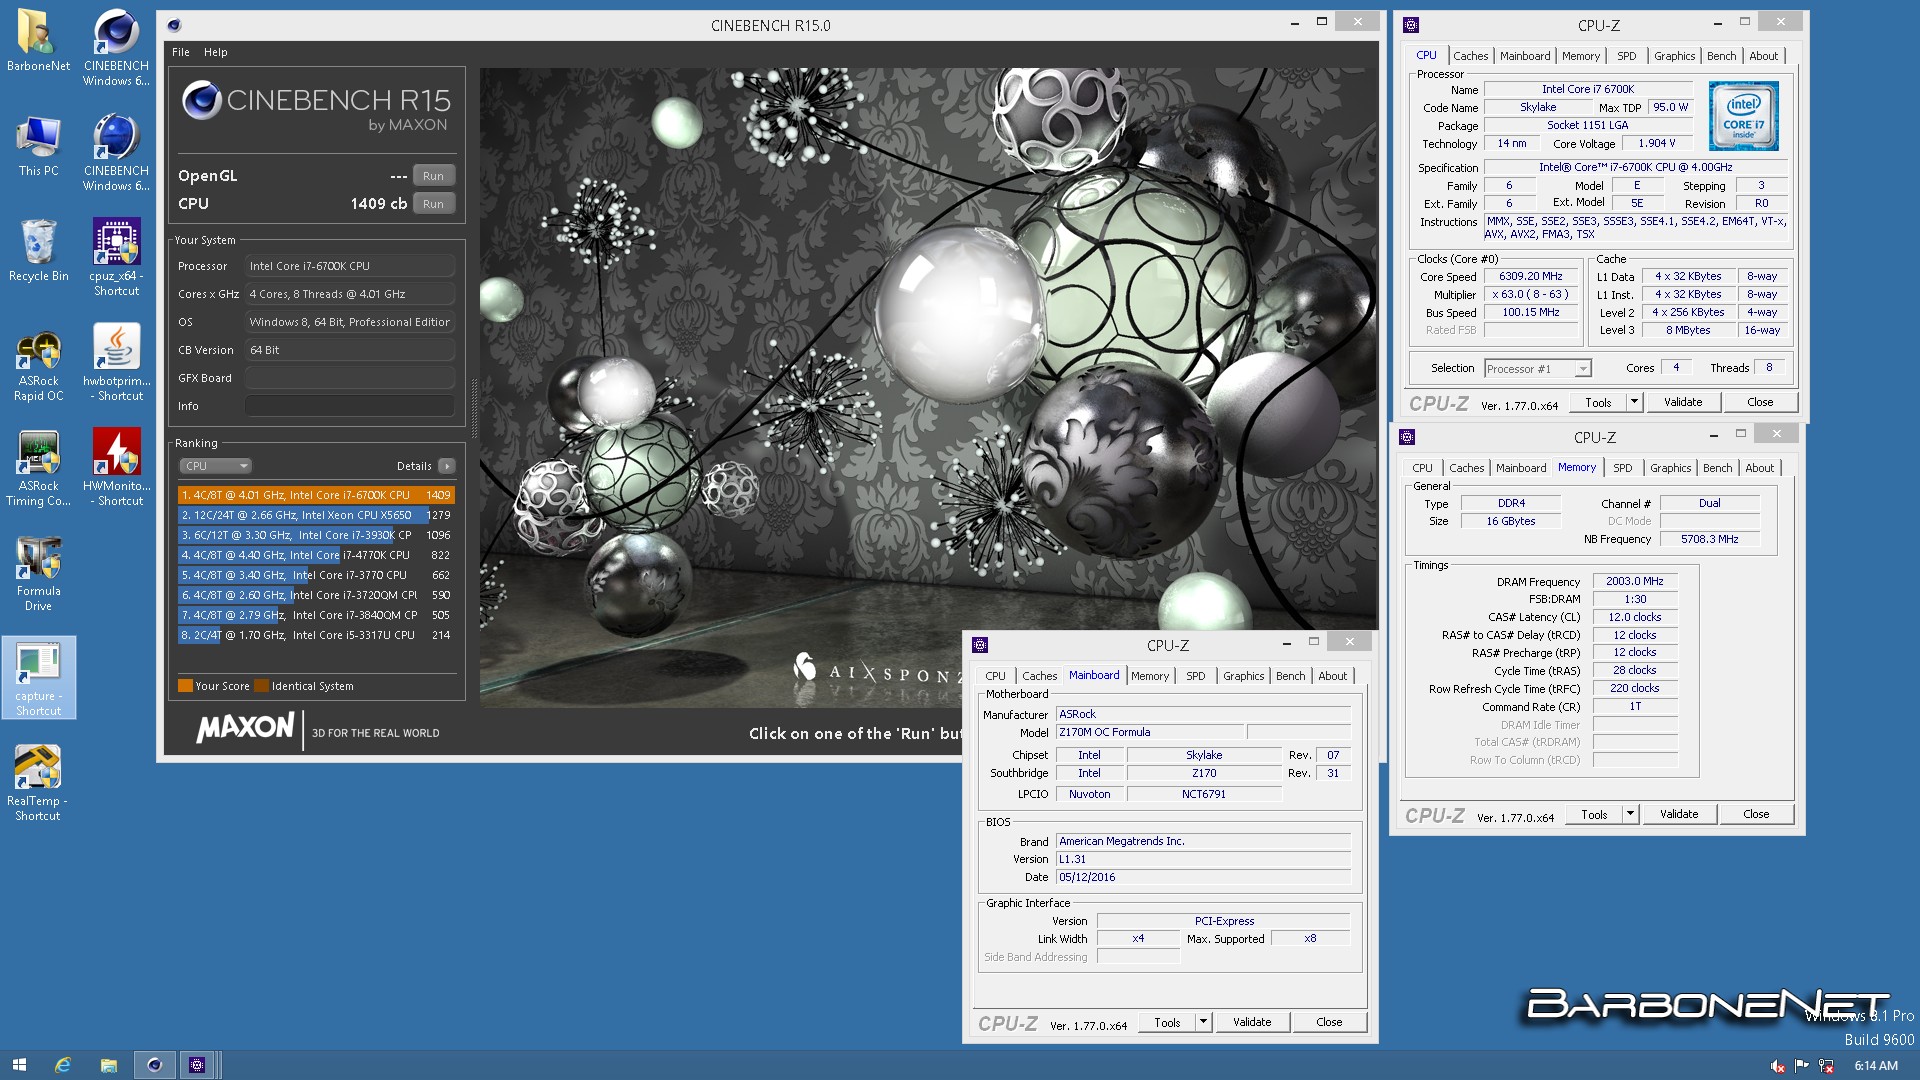1920x1080 pixels.
Task: Click the Intel Core i7 logo in CPU-Z
Action: pos(1743,117)
